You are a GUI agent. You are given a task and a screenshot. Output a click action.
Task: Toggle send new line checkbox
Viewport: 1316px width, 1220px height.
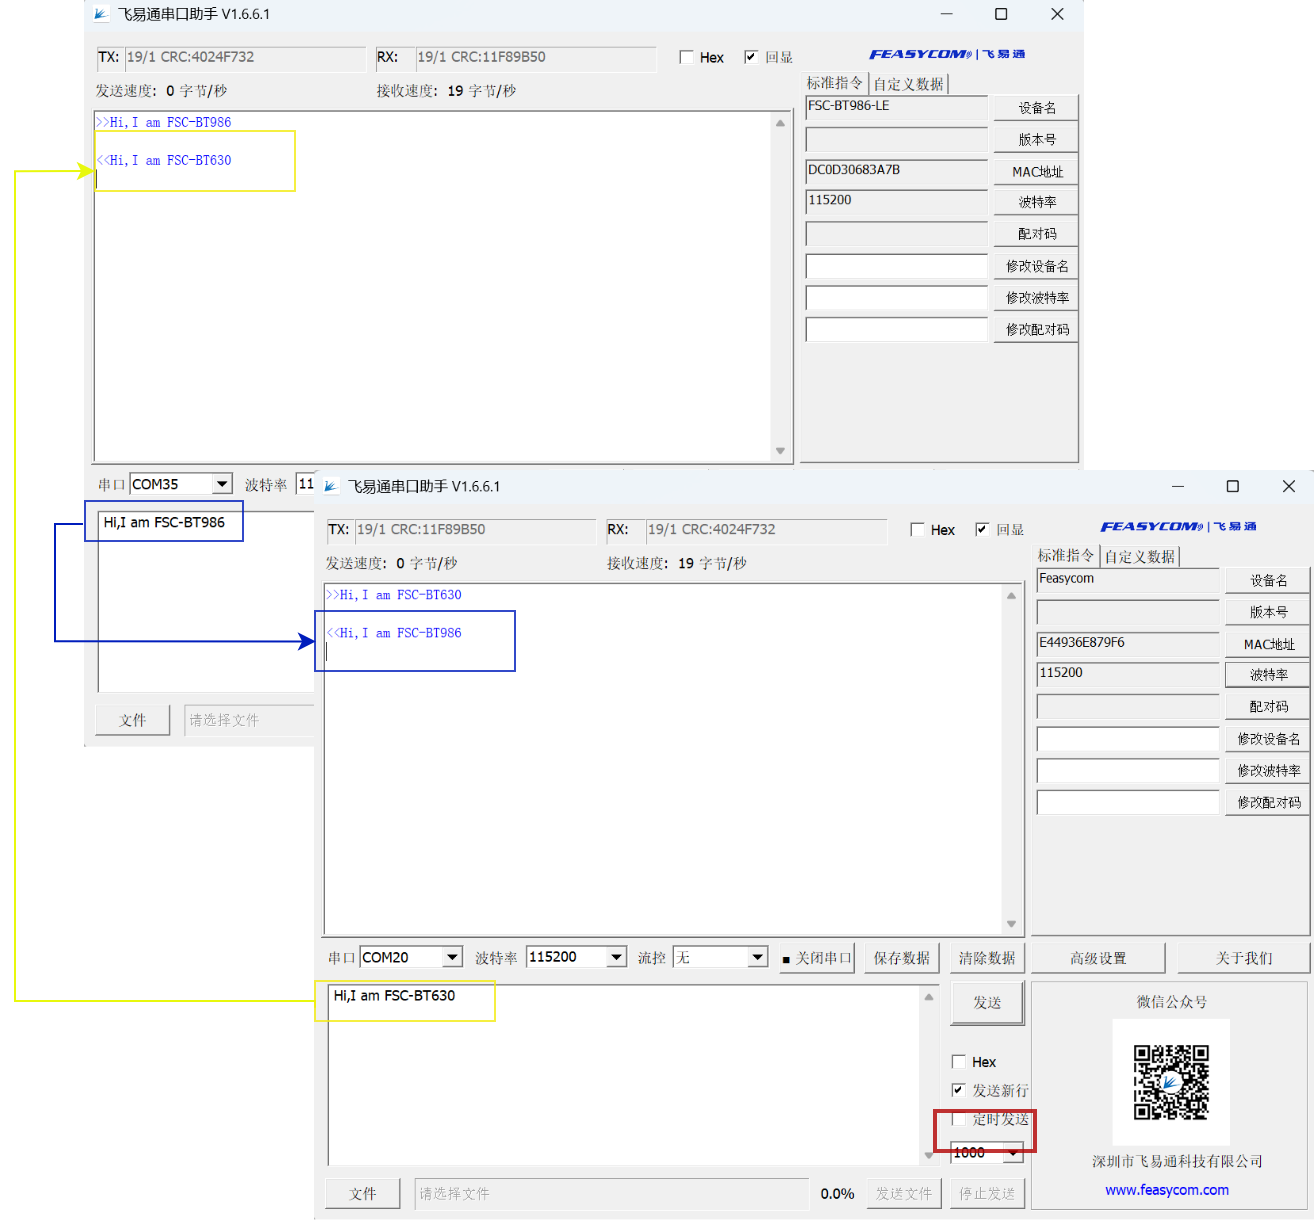pos(959,1090)
